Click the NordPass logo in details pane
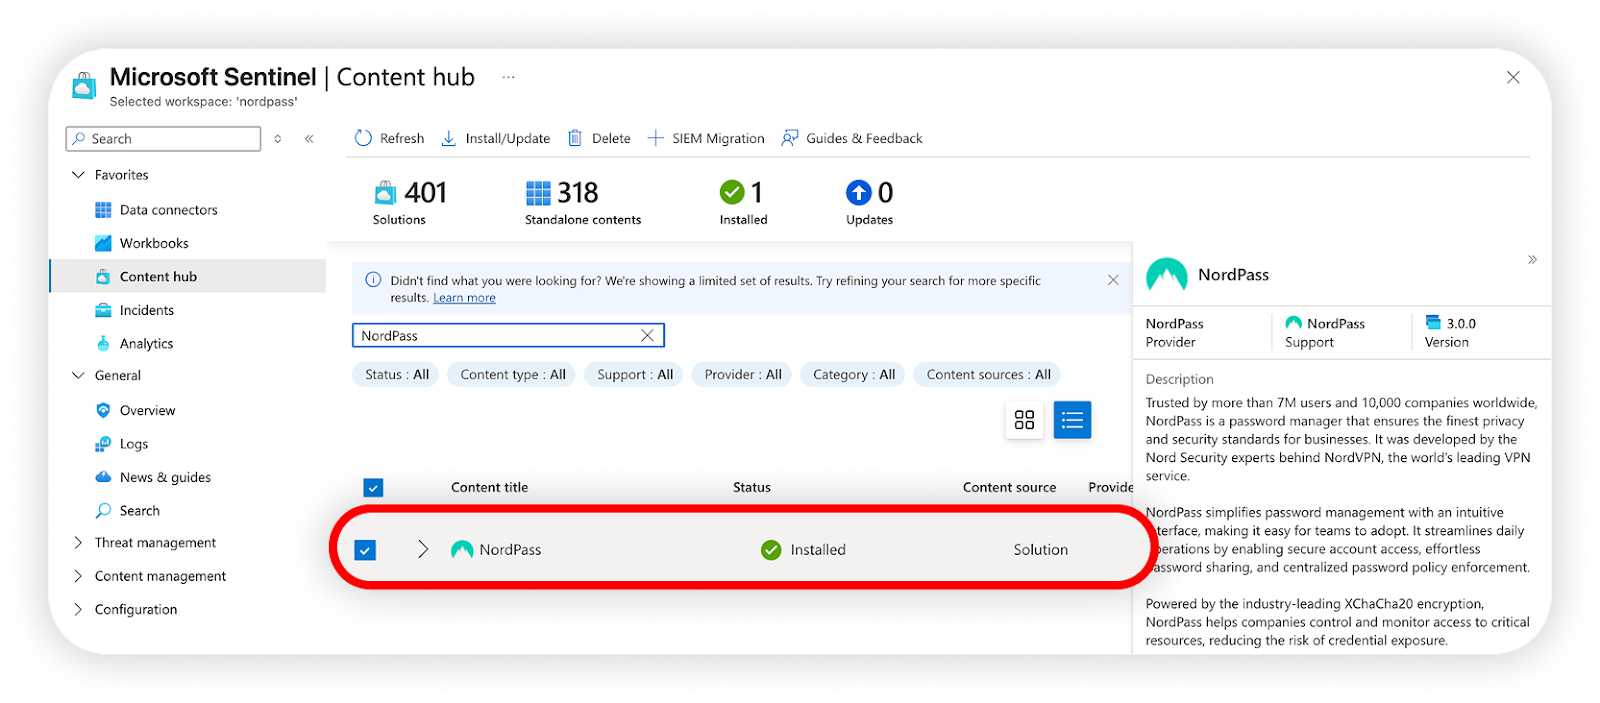This screenshot has width=1600, height=703. point(1166,274)
